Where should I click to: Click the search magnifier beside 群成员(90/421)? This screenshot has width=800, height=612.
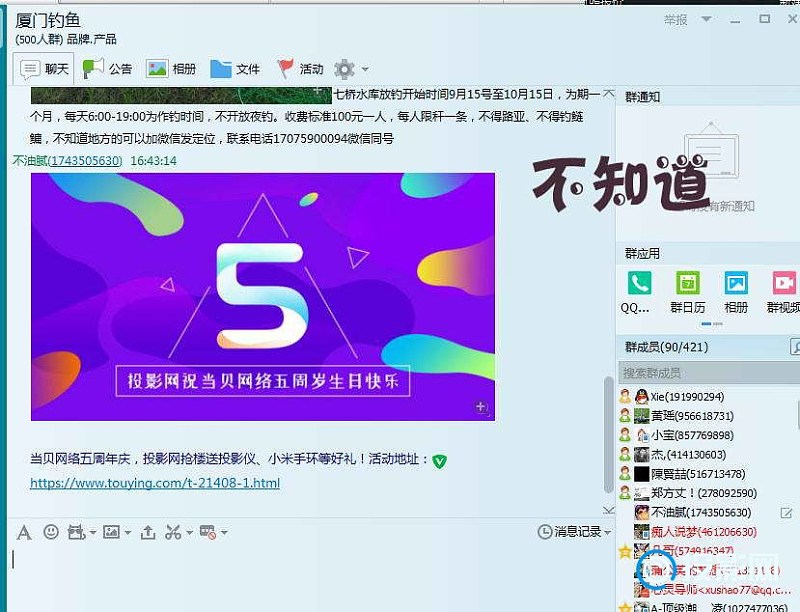coord(795,347)
